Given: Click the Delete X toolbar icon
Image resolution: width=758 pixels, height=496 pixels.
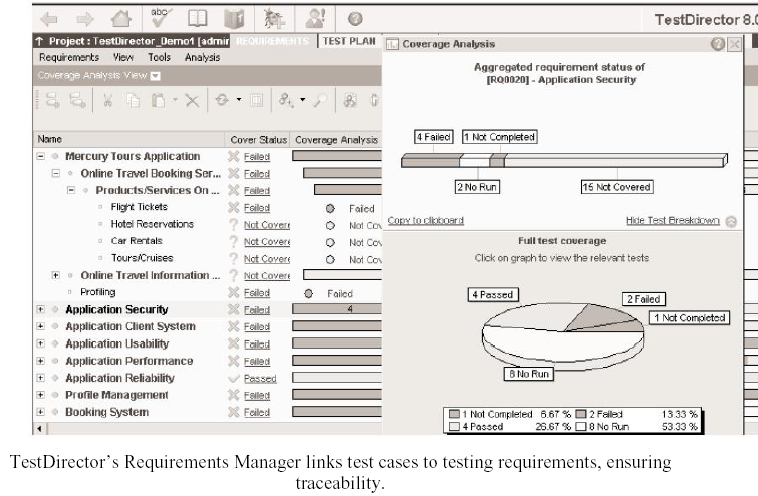Looking at the screenshot, I should click(192, 102).
